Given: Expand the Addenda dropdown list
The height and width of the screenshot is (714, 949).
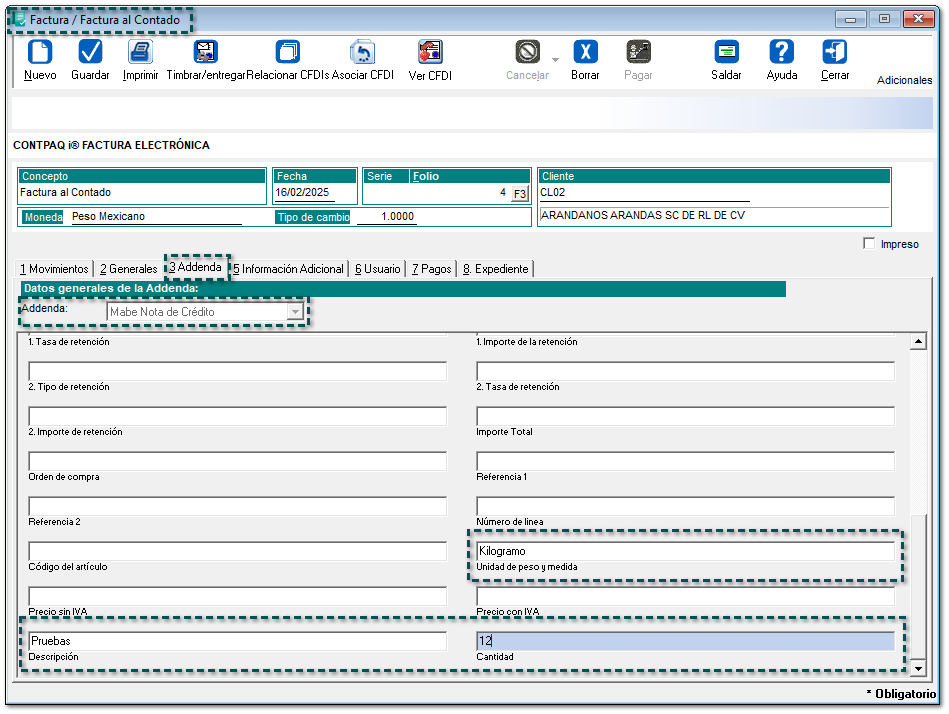Looking at the screenshot, I should click(294, 312).
